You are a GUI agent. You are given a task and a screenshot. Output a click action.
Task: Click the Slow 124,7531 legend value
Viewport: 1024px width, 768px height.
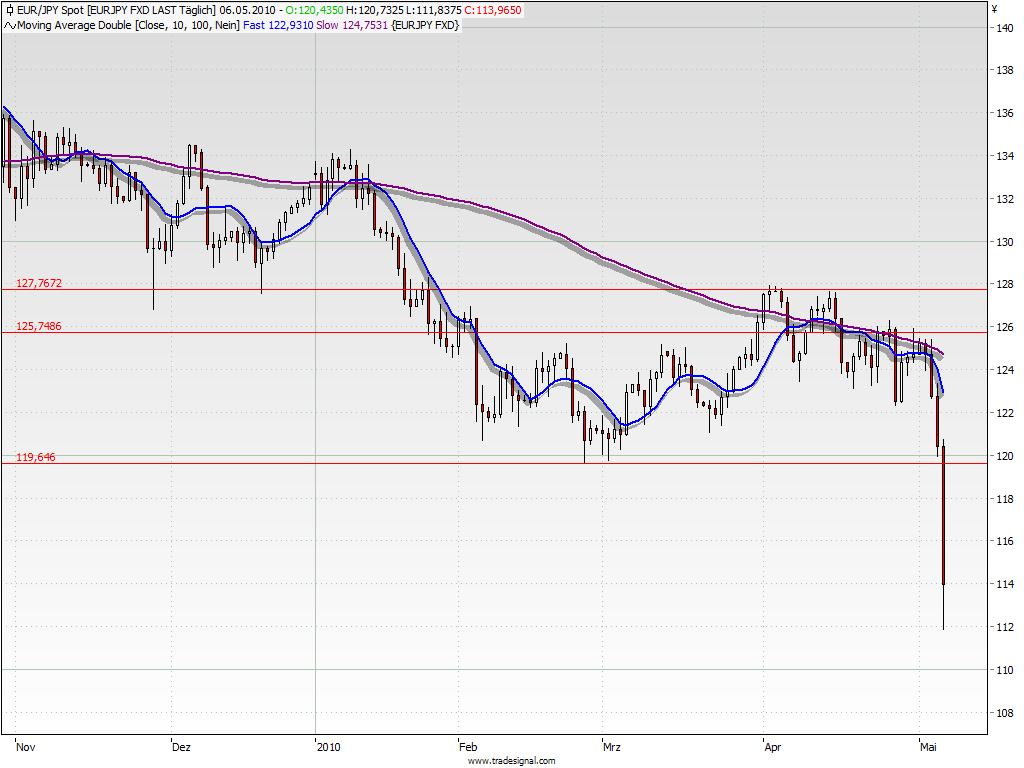[x=352, y=25]
